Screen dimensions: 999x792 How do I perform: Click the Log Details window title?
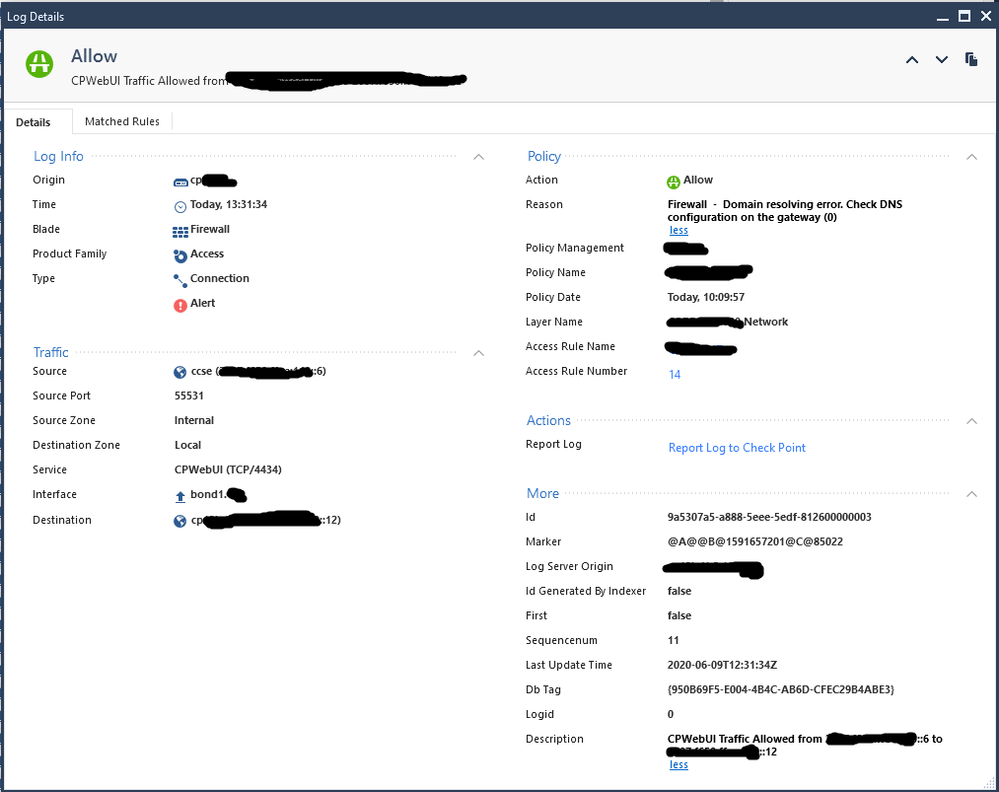pos(36,17)
